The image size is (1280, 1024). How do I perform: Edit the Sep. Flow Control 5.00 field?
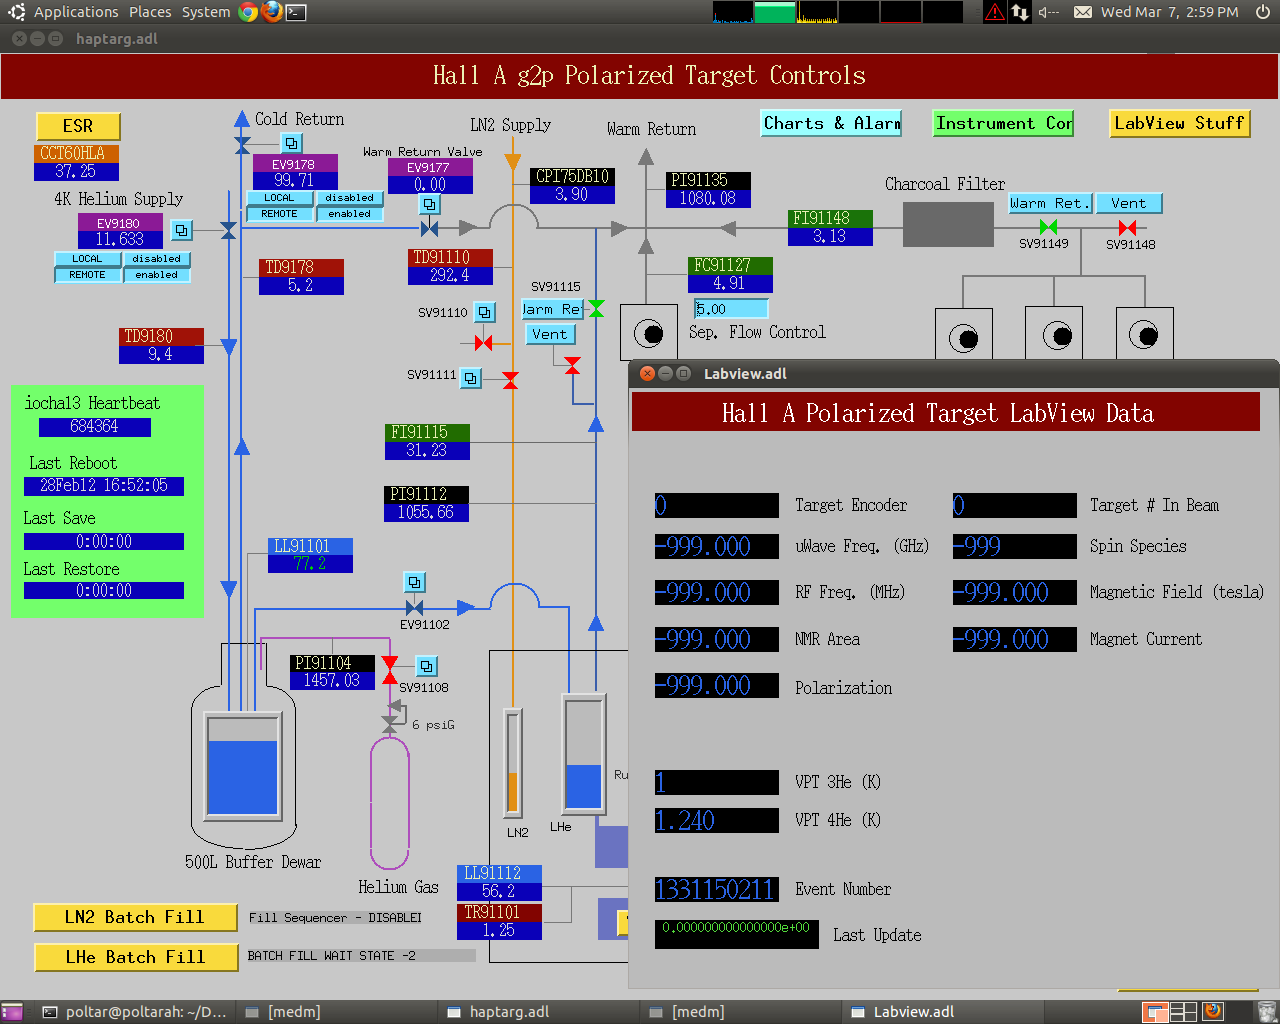pos(731,309)
